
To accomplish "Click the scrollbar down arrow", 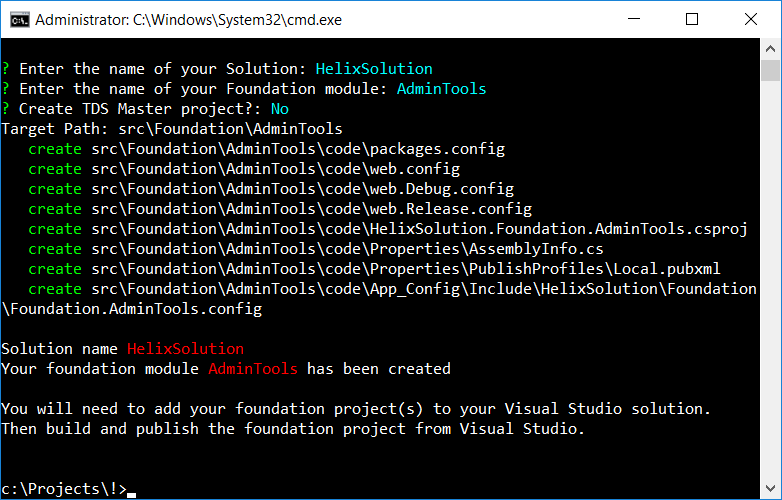I will (771, 489).
